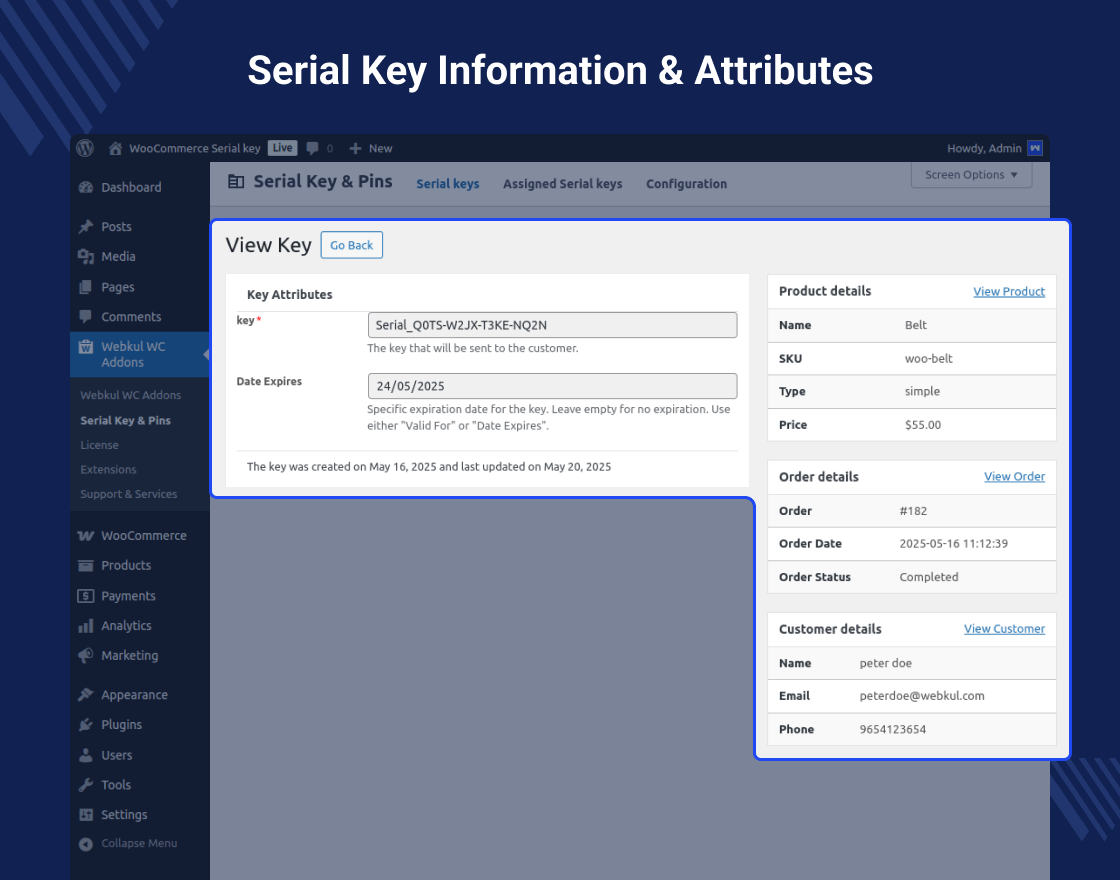Viewport: 1120px width, 880px height.
Task: Click the Posts pin icon in sidebar
Action: point(86,226)
